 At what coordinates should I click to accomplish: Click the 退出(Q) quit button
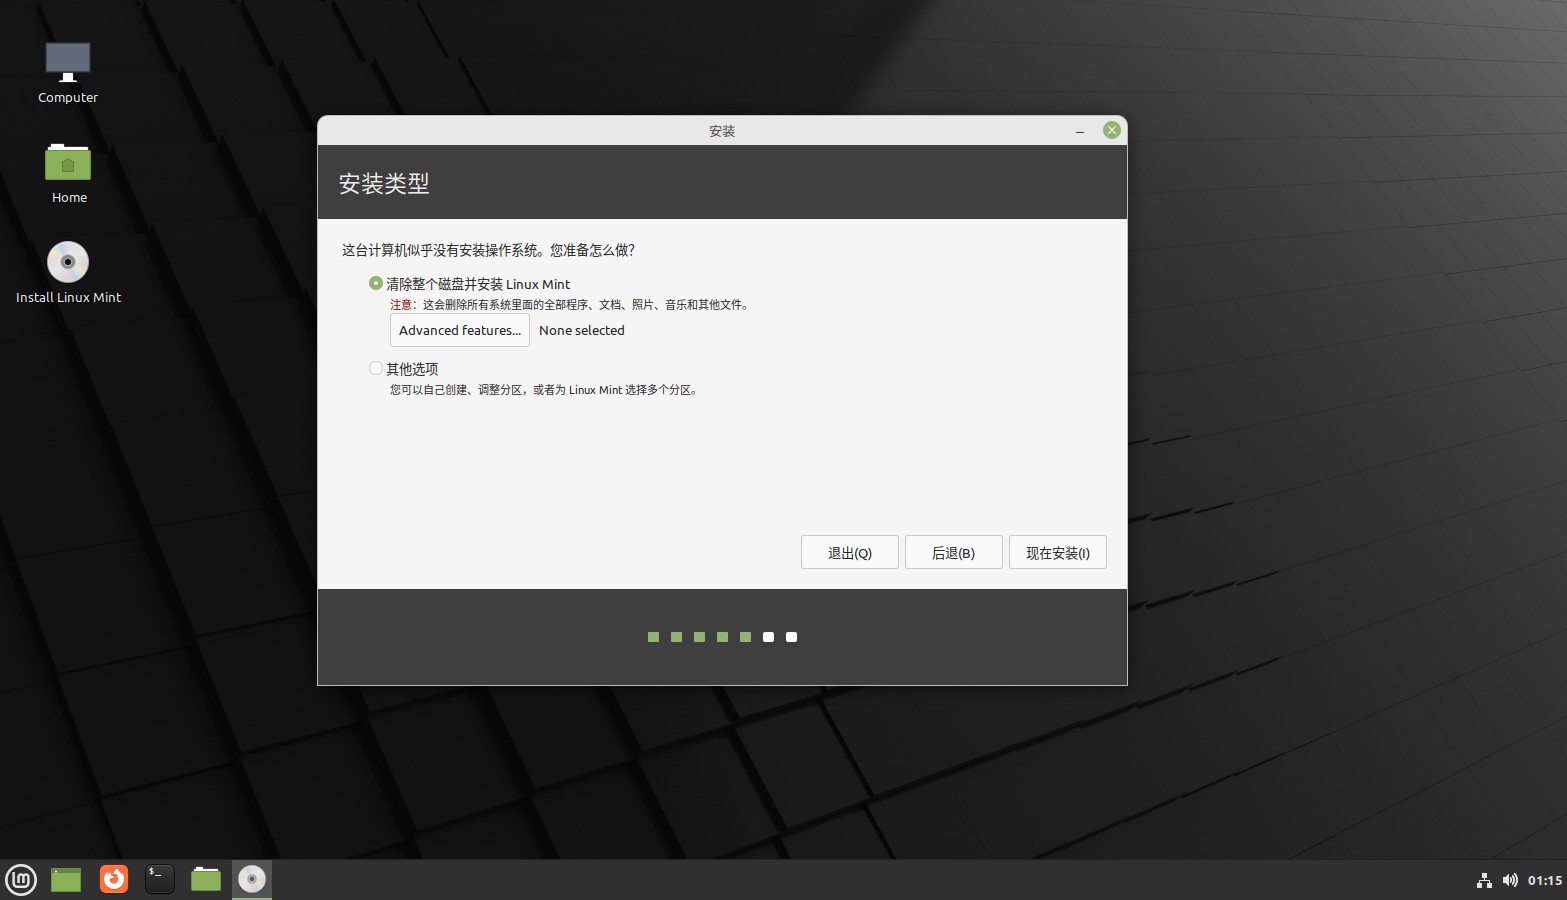pyautogui.click(x=850, y=552)
